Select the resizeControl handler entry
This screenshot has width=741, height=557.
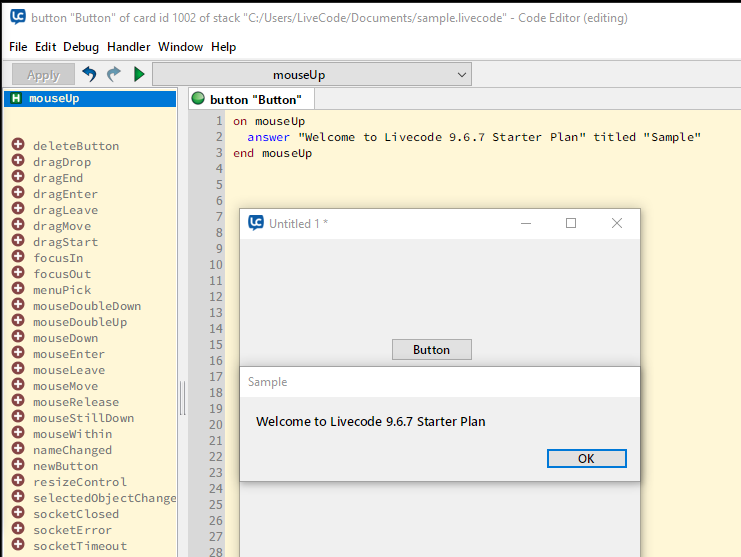79,482
